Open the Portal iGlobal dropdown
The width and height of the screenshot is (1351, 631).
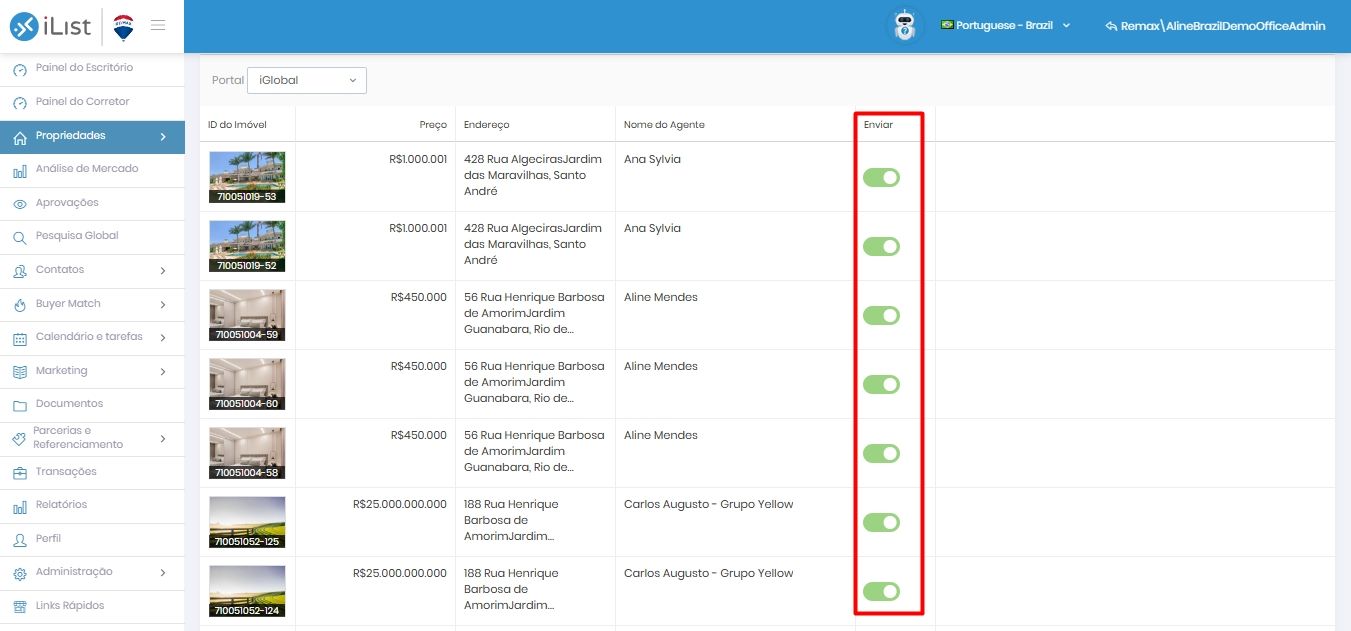point(307,80)
